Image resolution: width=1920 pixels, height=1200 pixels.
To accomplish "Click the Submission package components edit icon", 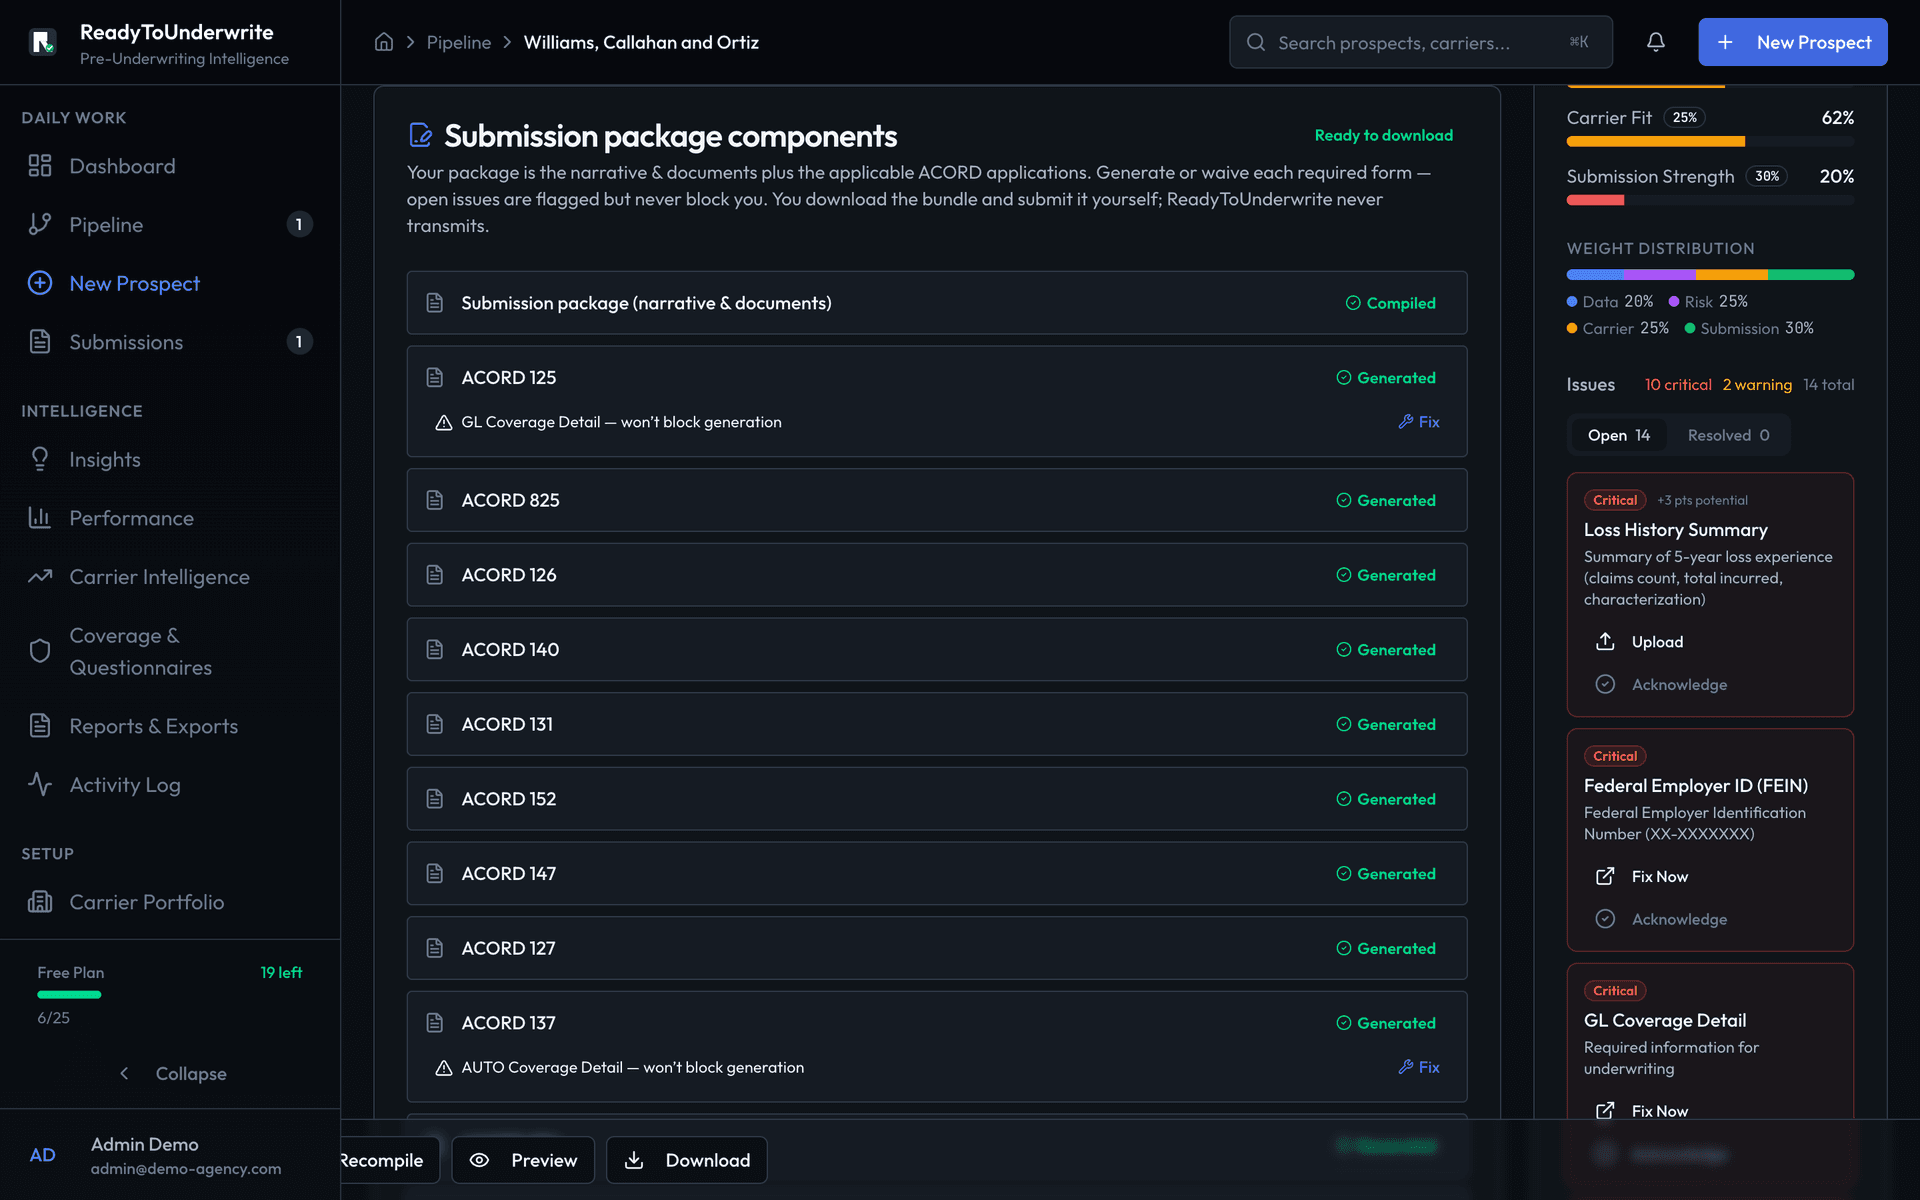I will tap(420, 135).
